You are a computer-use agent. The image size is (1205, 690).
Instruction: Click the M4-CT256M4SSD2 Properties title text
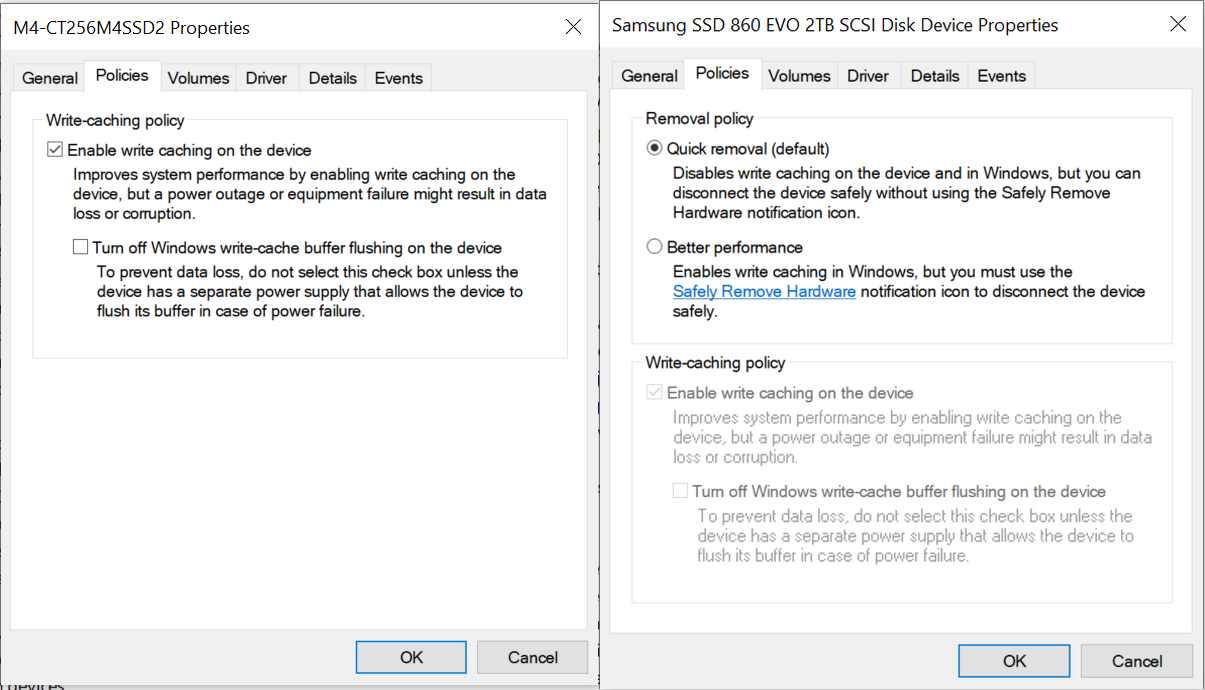pos(132,28)
